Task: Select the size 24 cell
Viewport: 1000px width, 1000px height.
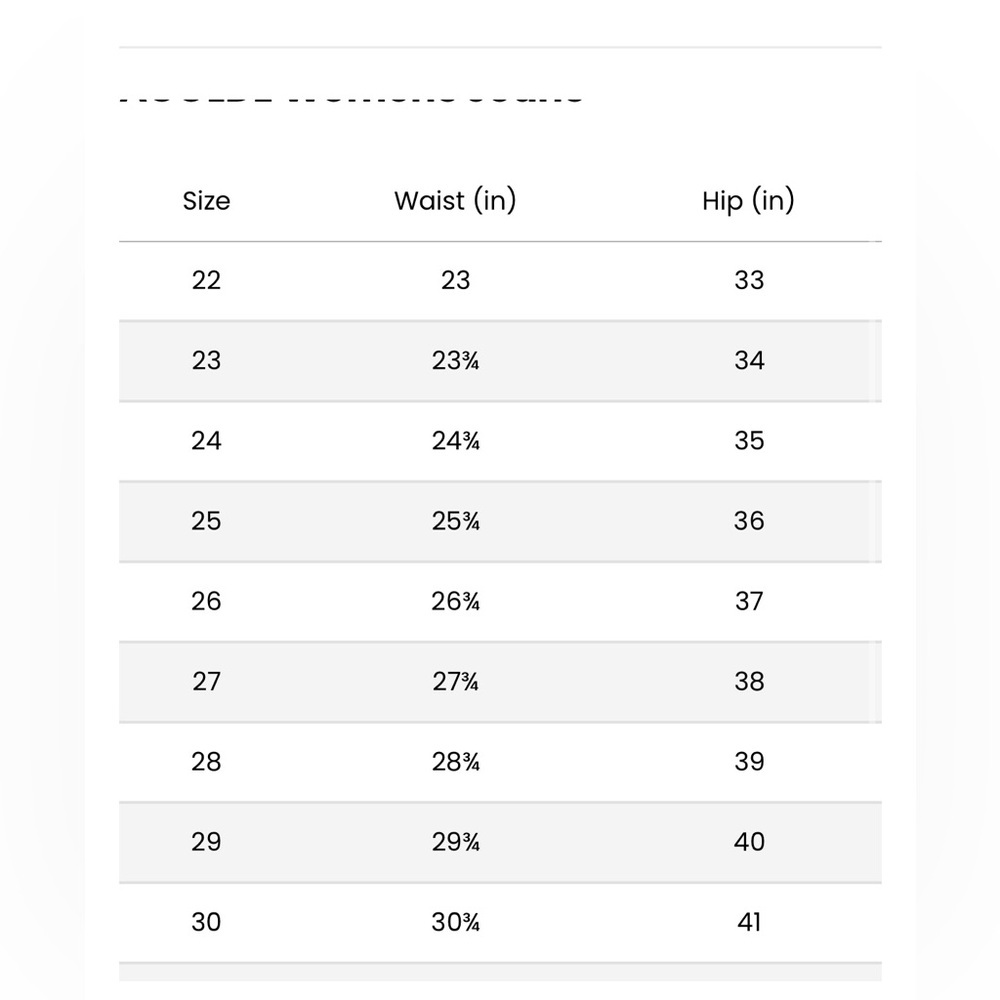Action: [206, 441]
